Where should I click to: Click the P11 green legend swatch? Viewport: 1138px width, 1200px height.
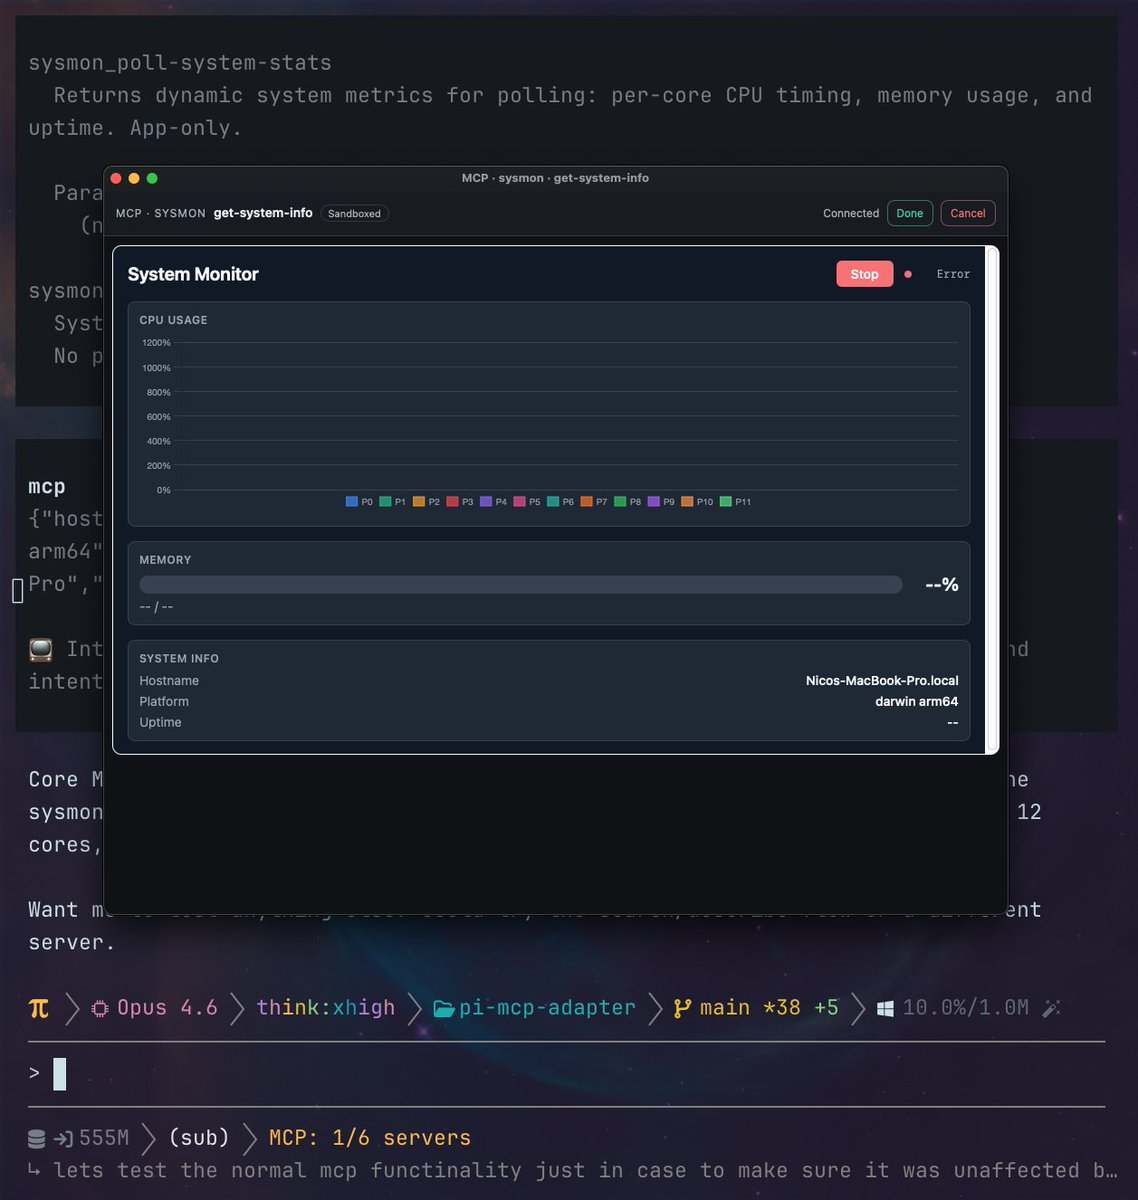coord(726,501)
